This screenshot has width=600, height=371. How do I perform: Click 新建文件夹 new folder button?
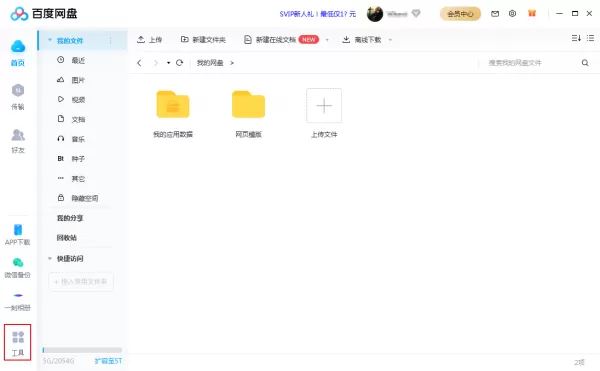pyautogui.click(x=203, y=39)
